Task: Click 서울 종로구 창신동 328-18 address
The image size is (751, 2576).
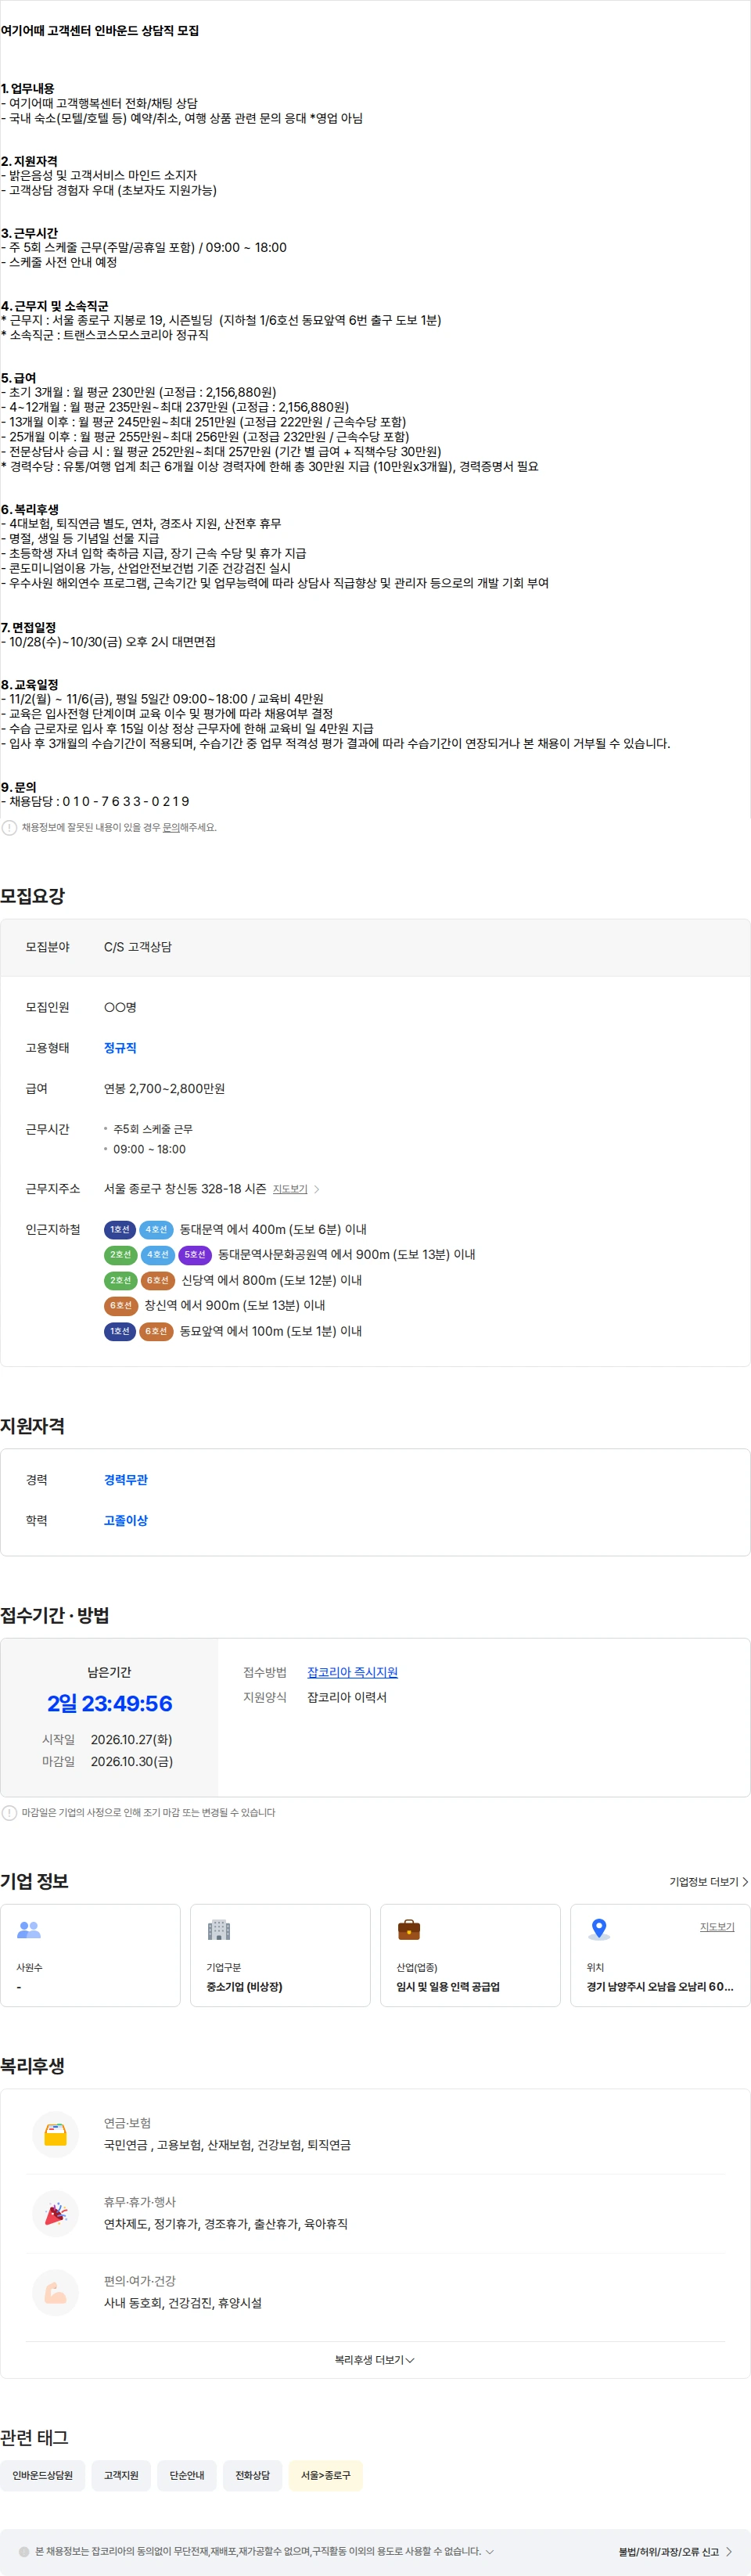Action: pyautogui.click(x=185, y=1189)
